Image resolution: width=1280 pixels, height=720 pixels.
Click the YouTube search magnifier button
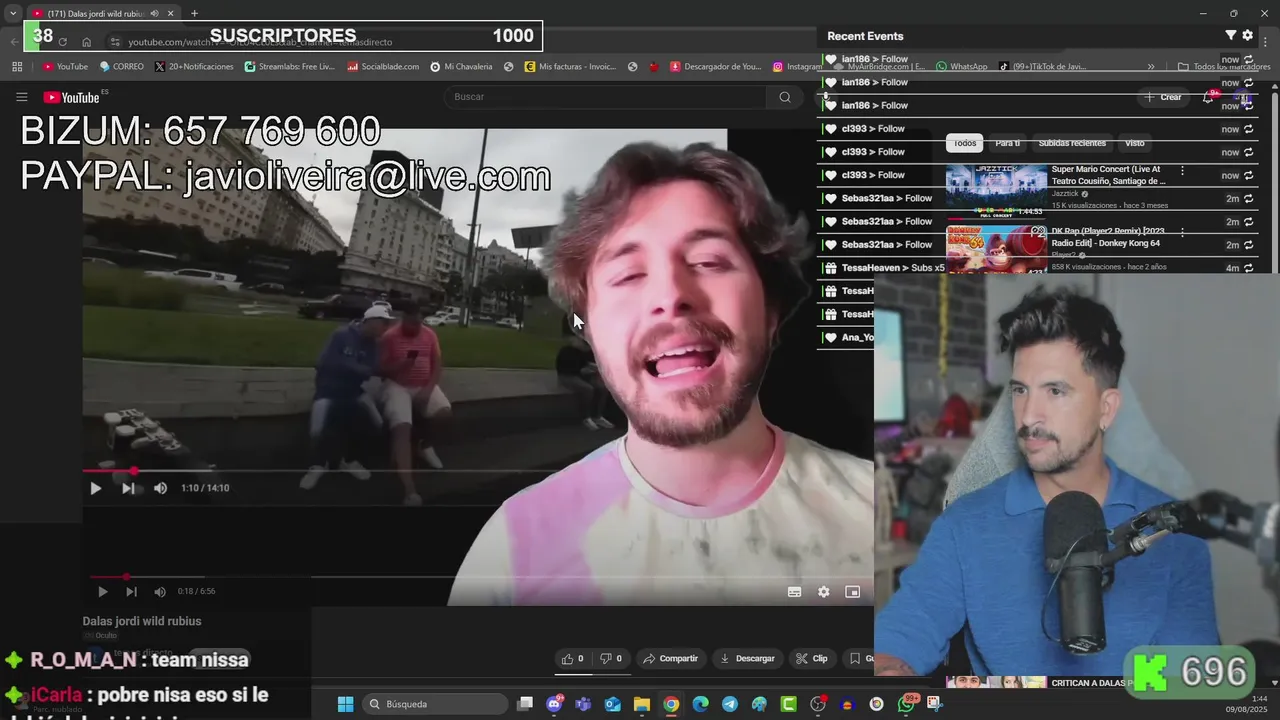(x=785, y=97)
